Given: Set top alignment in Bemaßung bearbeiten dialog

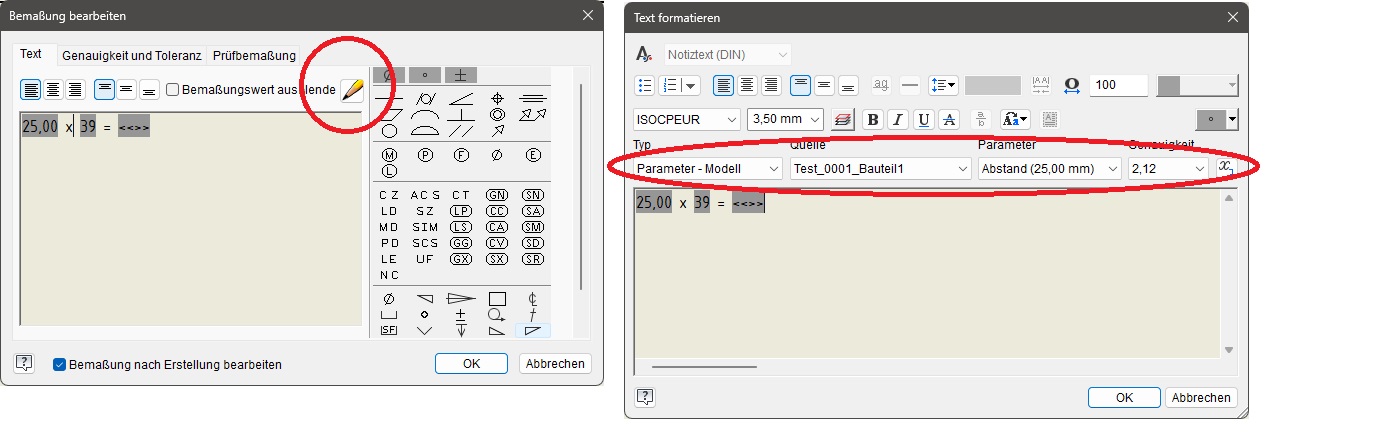Looking at the screenshot, I should tap(105, 89).
